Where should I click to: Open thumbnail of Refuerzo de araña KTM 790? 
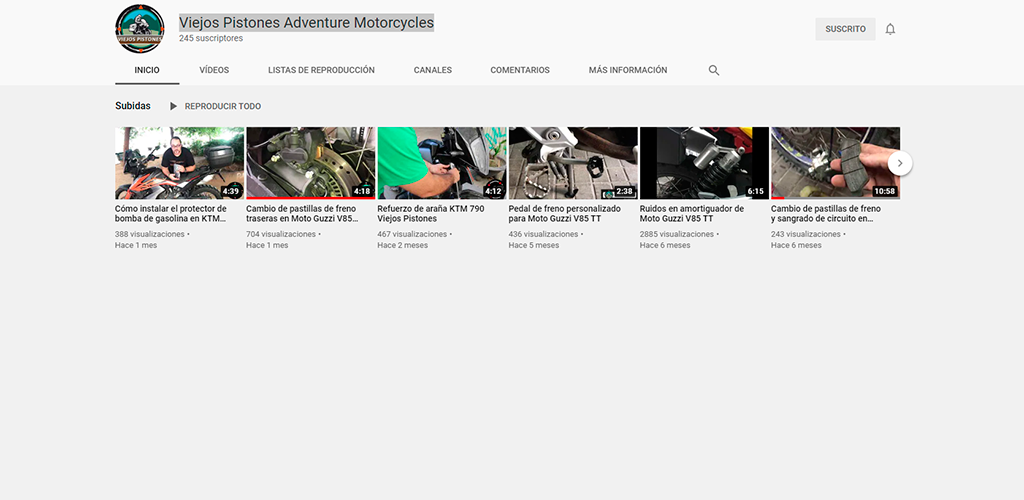[x=442, y=163]
